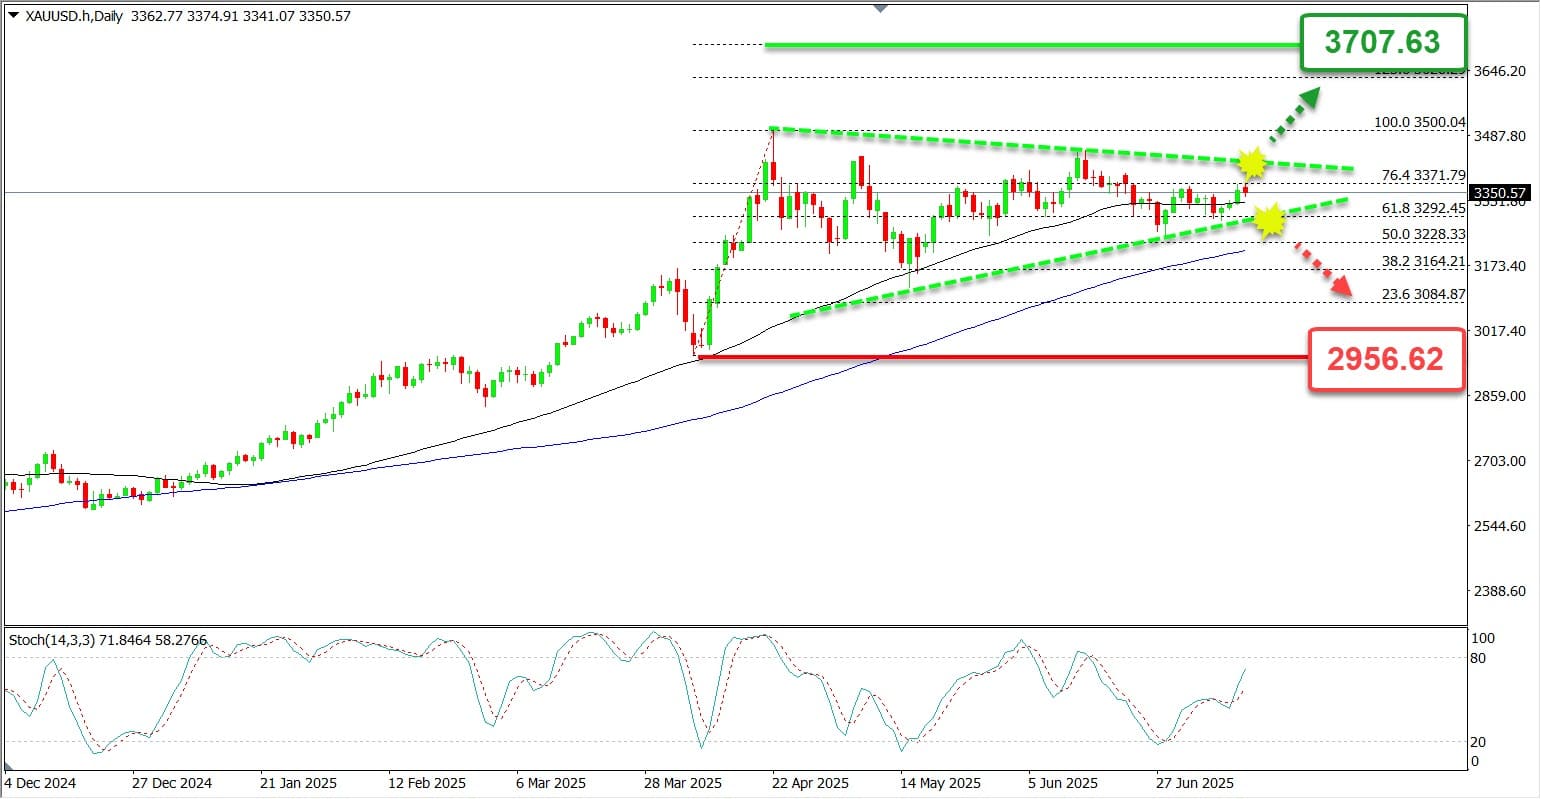
Task: Select the 100.0 3500.04 Fibonacci level label
Action: [1420, 122]
